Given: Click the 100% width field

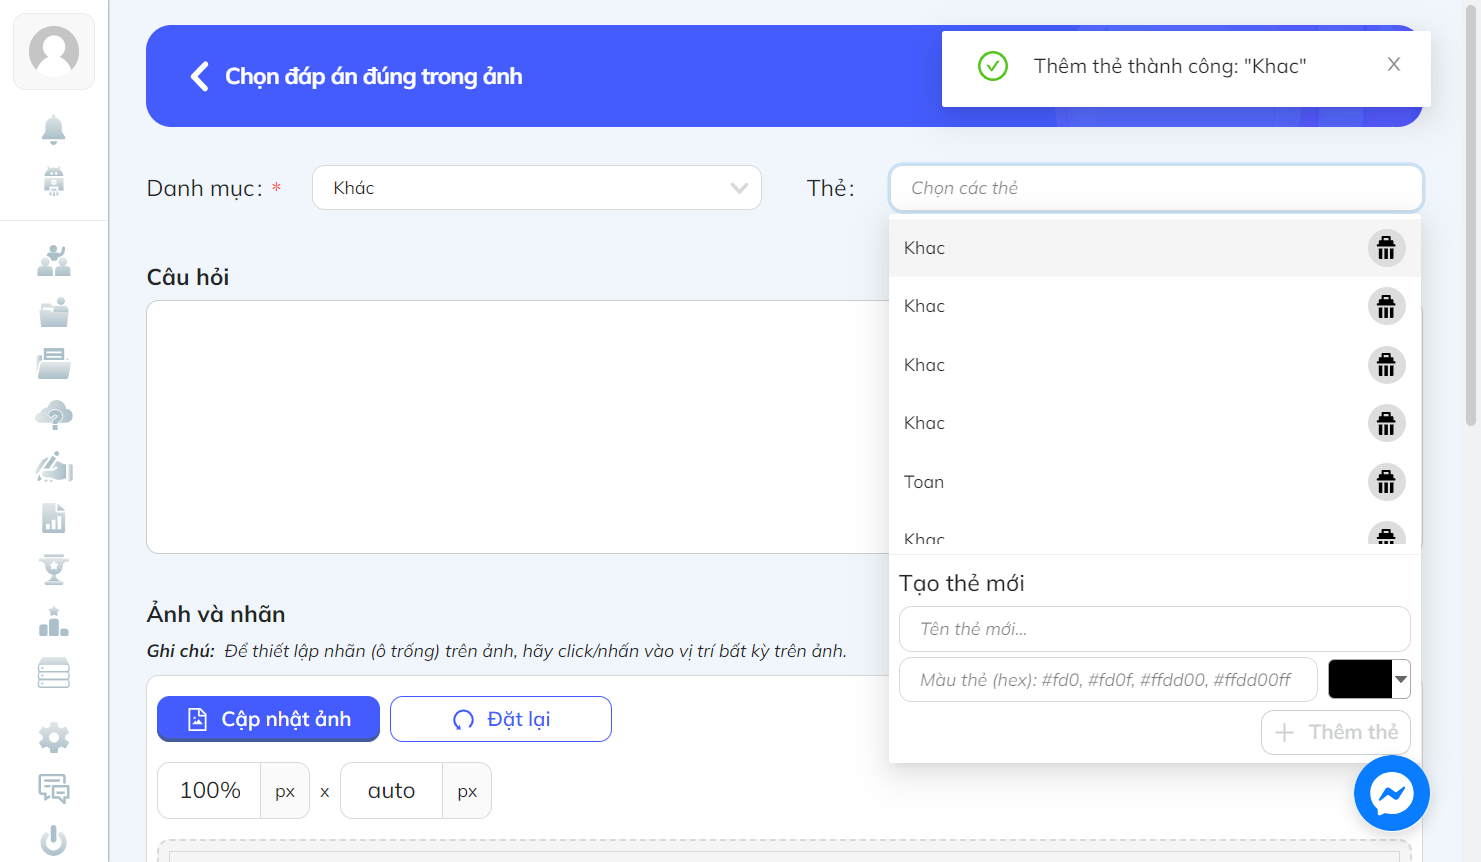Looking at the screenshot, I should [209, 791].
